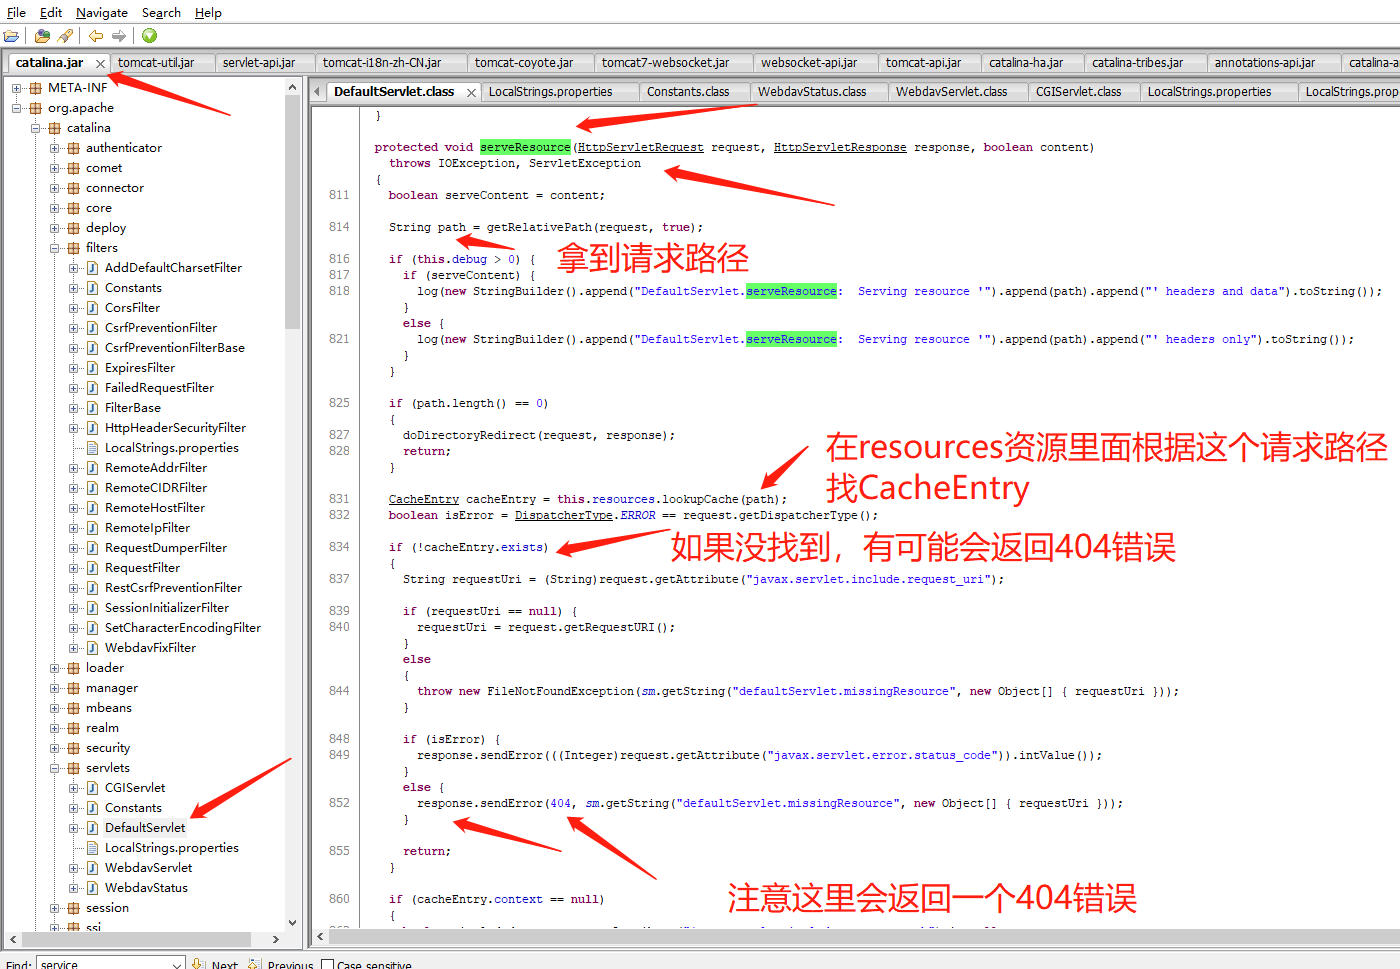Follow the HttpServletResponse type link
This screenshot has height=969, width=1400.
[x=840, y=147]
